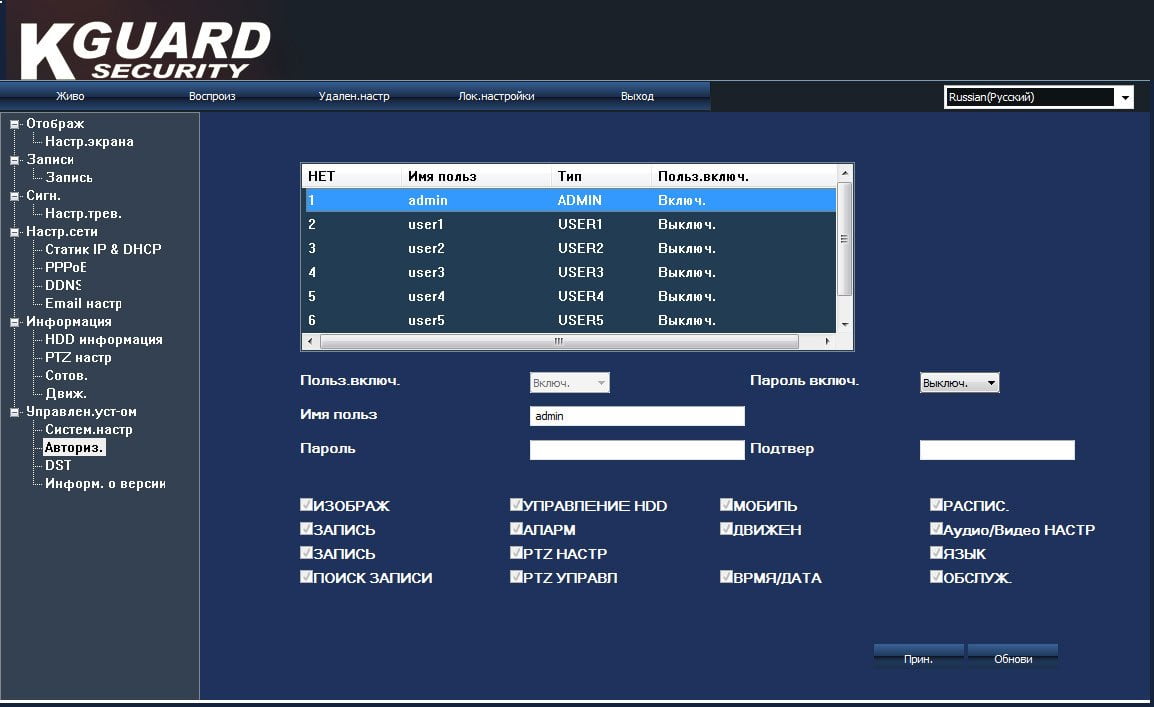Click the Прин. apply button
The height and width of the screenshot is (707, 1154).
918,658
